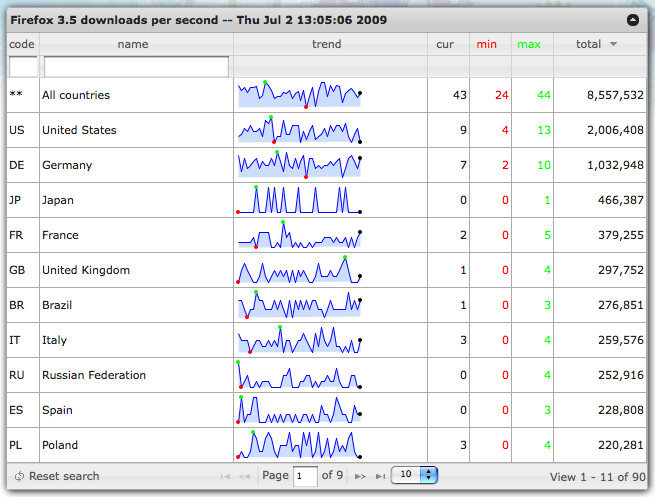Click the total value 1,032,948
Screen dimensions: 655x497
[x=615, y=165]
